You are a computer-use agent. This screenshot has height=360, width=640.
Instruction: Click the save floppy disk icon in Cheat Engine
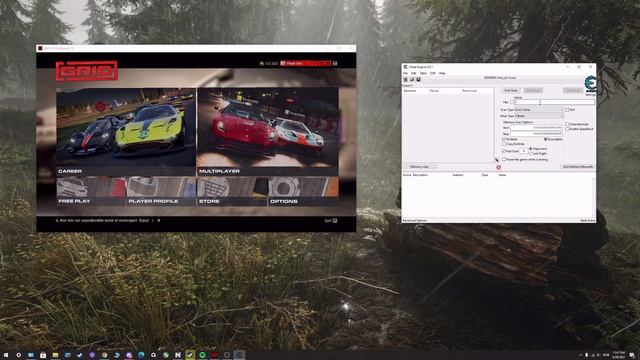tap(418, 79)
